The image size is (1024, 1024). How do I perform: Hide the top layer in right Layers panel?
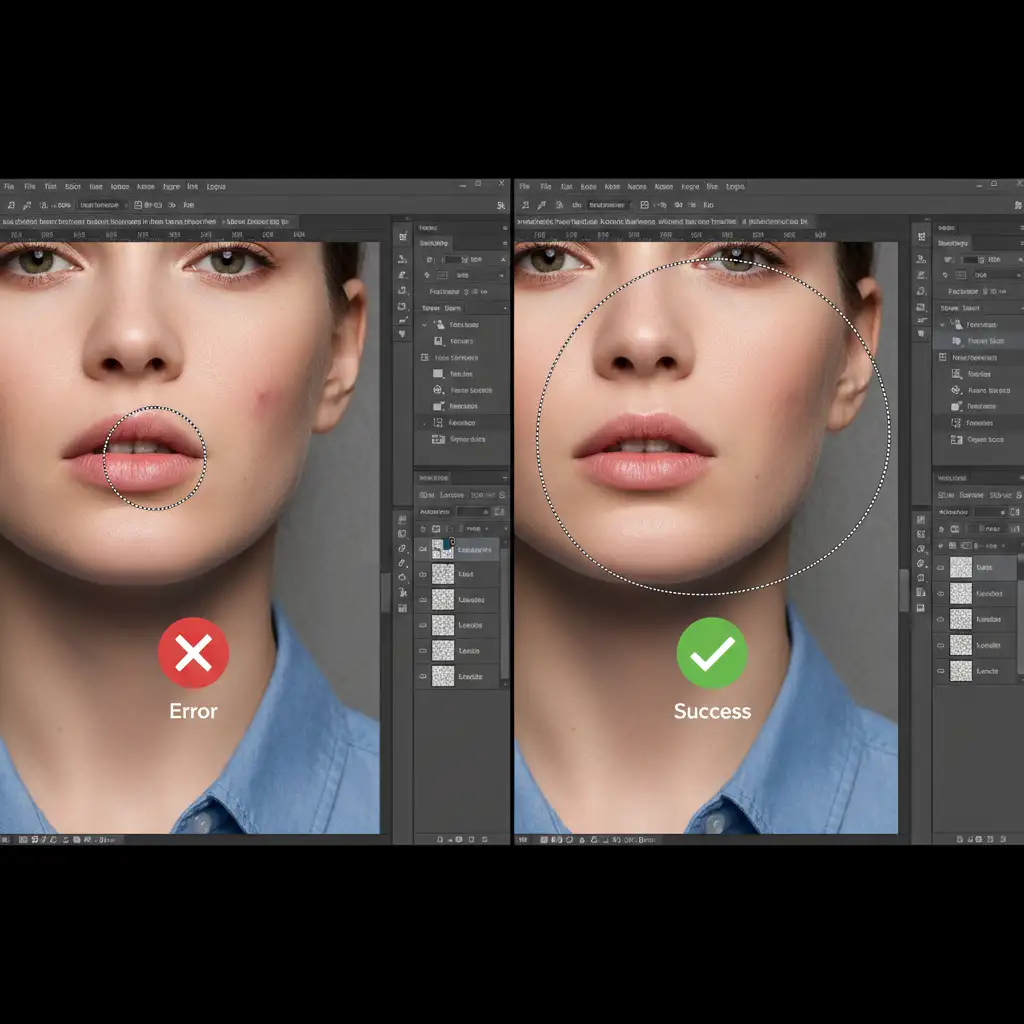pos(941,567)
